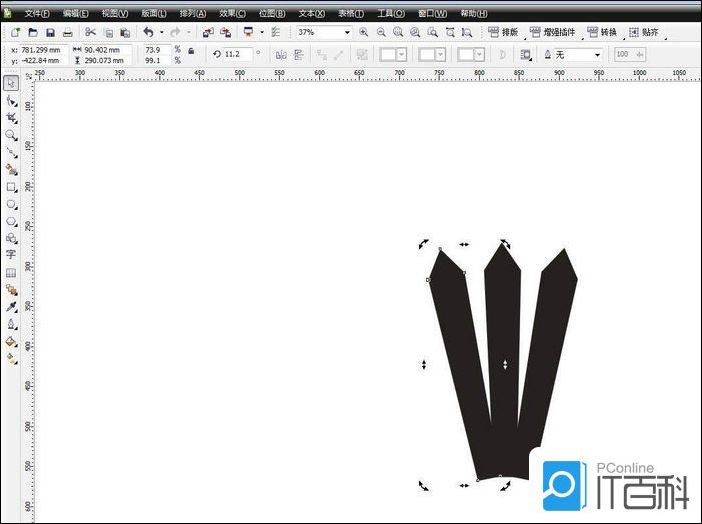702x524 pixels.
Task: Click the Print icon in the toolbar
Action: click(67, 33)
